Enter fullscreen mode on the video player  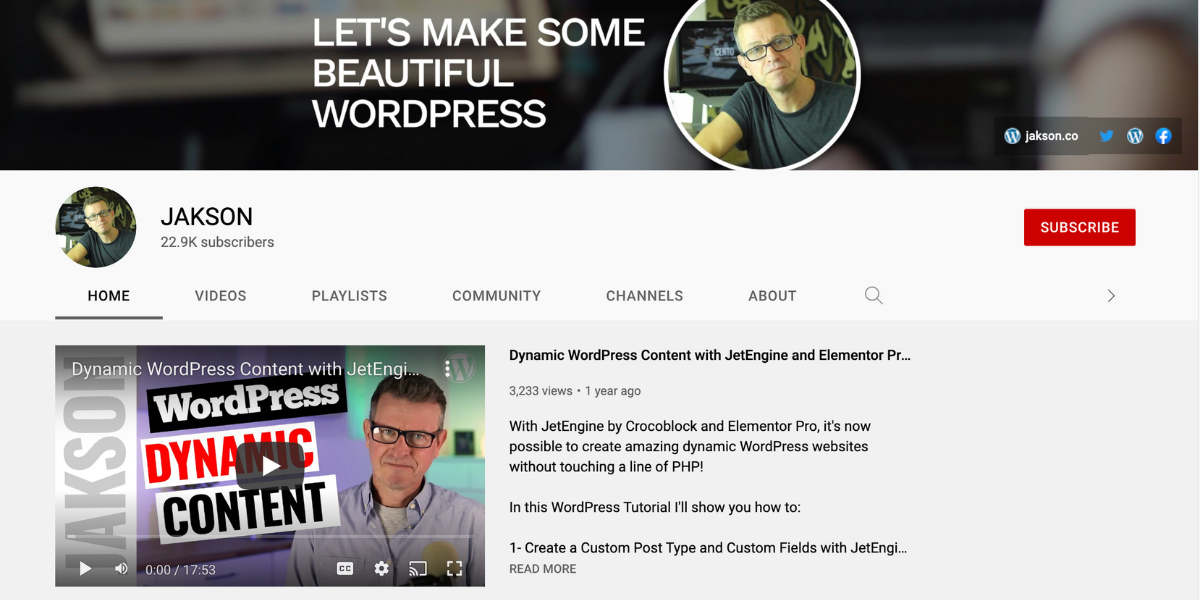(x=455, y=567)
